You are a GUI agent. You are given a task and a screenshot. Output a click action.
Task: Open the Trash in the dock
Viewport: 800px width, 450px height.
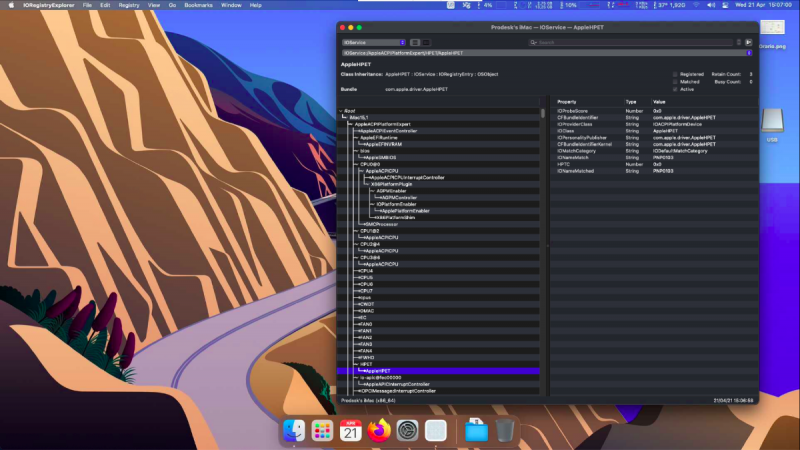click(x=505, y=431)
